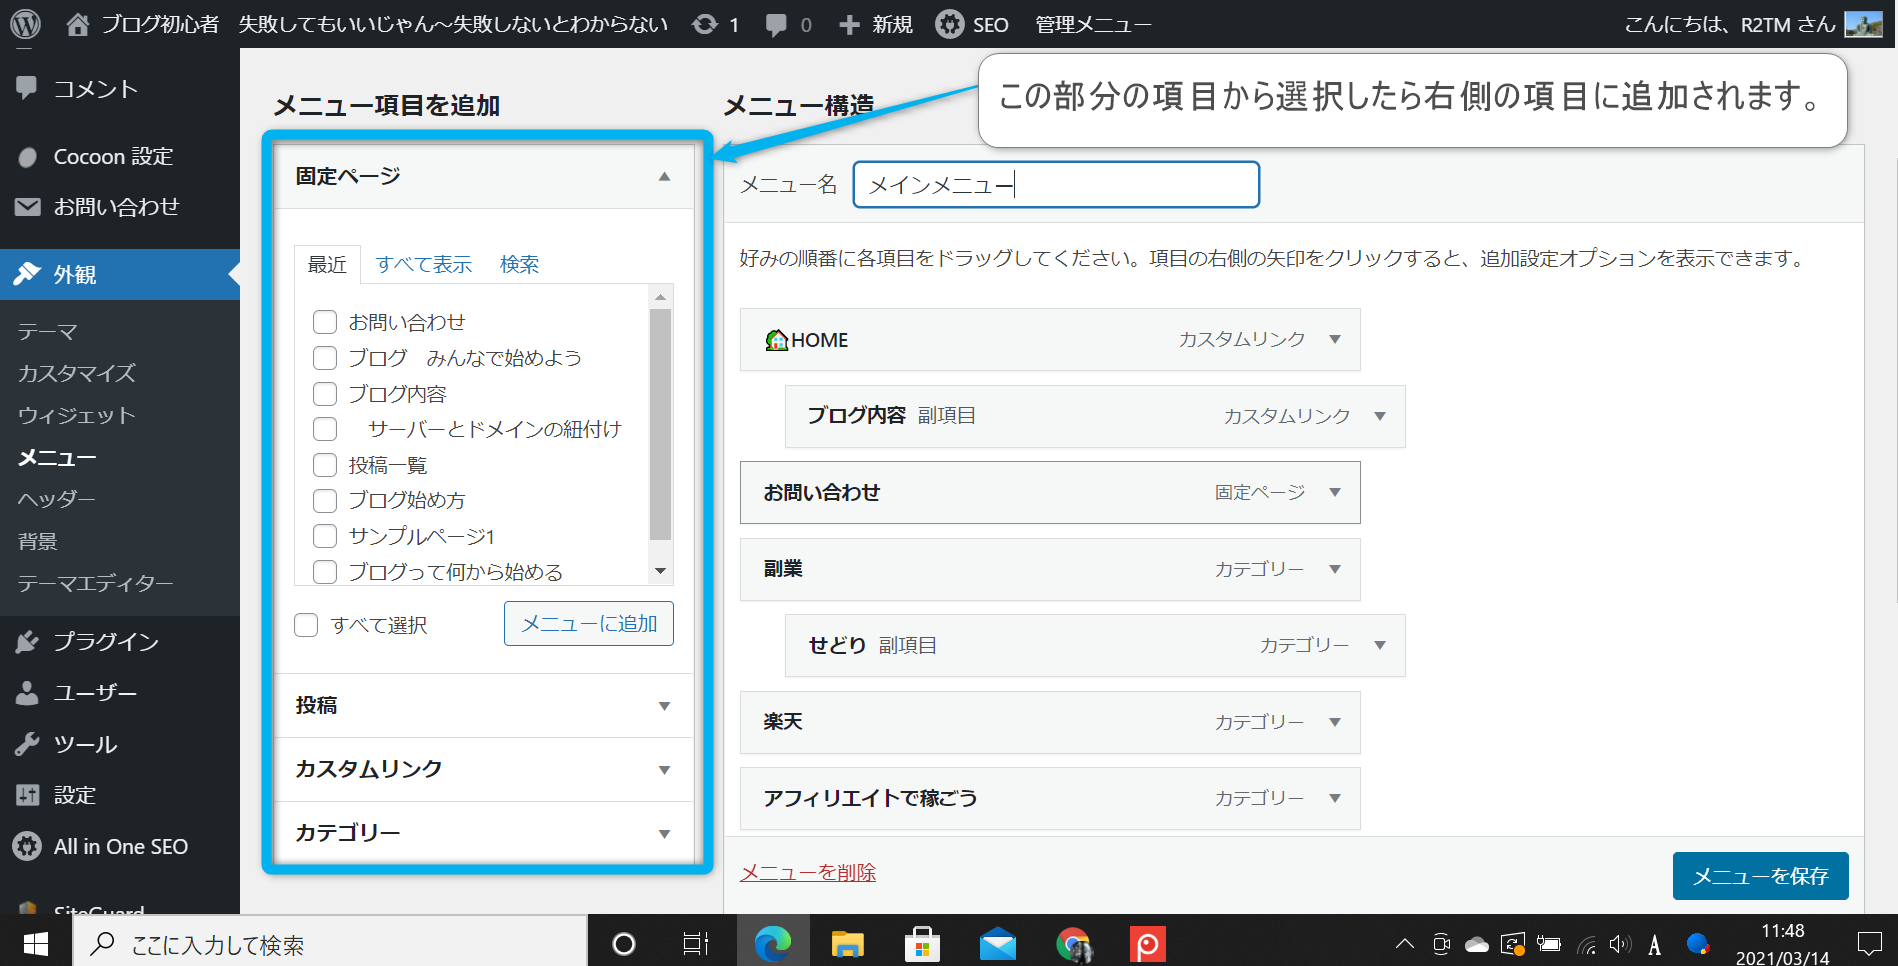The width and height of the screenshot is (1898, 966).
Task: Open the ウィジェット submenu item
Action: click(76, 415)
